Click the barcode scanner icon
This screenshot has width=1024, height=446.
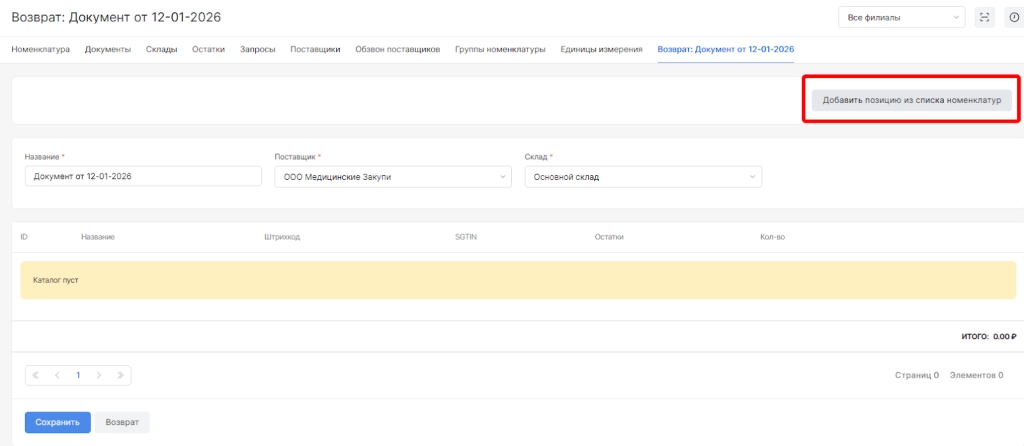pos(985,17)
